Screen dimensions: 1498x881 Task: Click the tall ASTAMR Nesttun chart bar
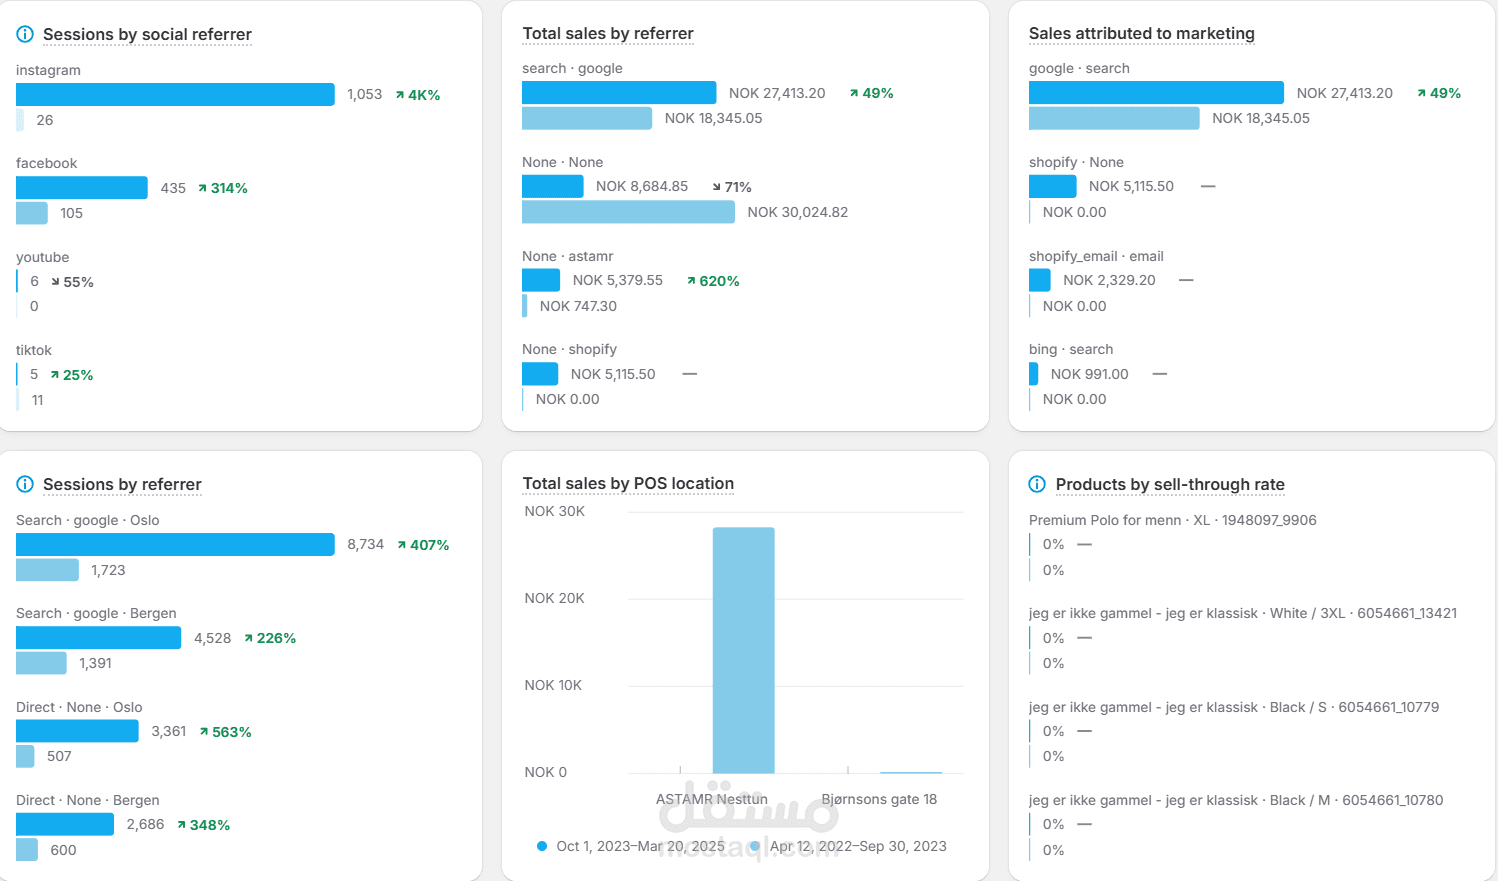click(x=743, y=650)
